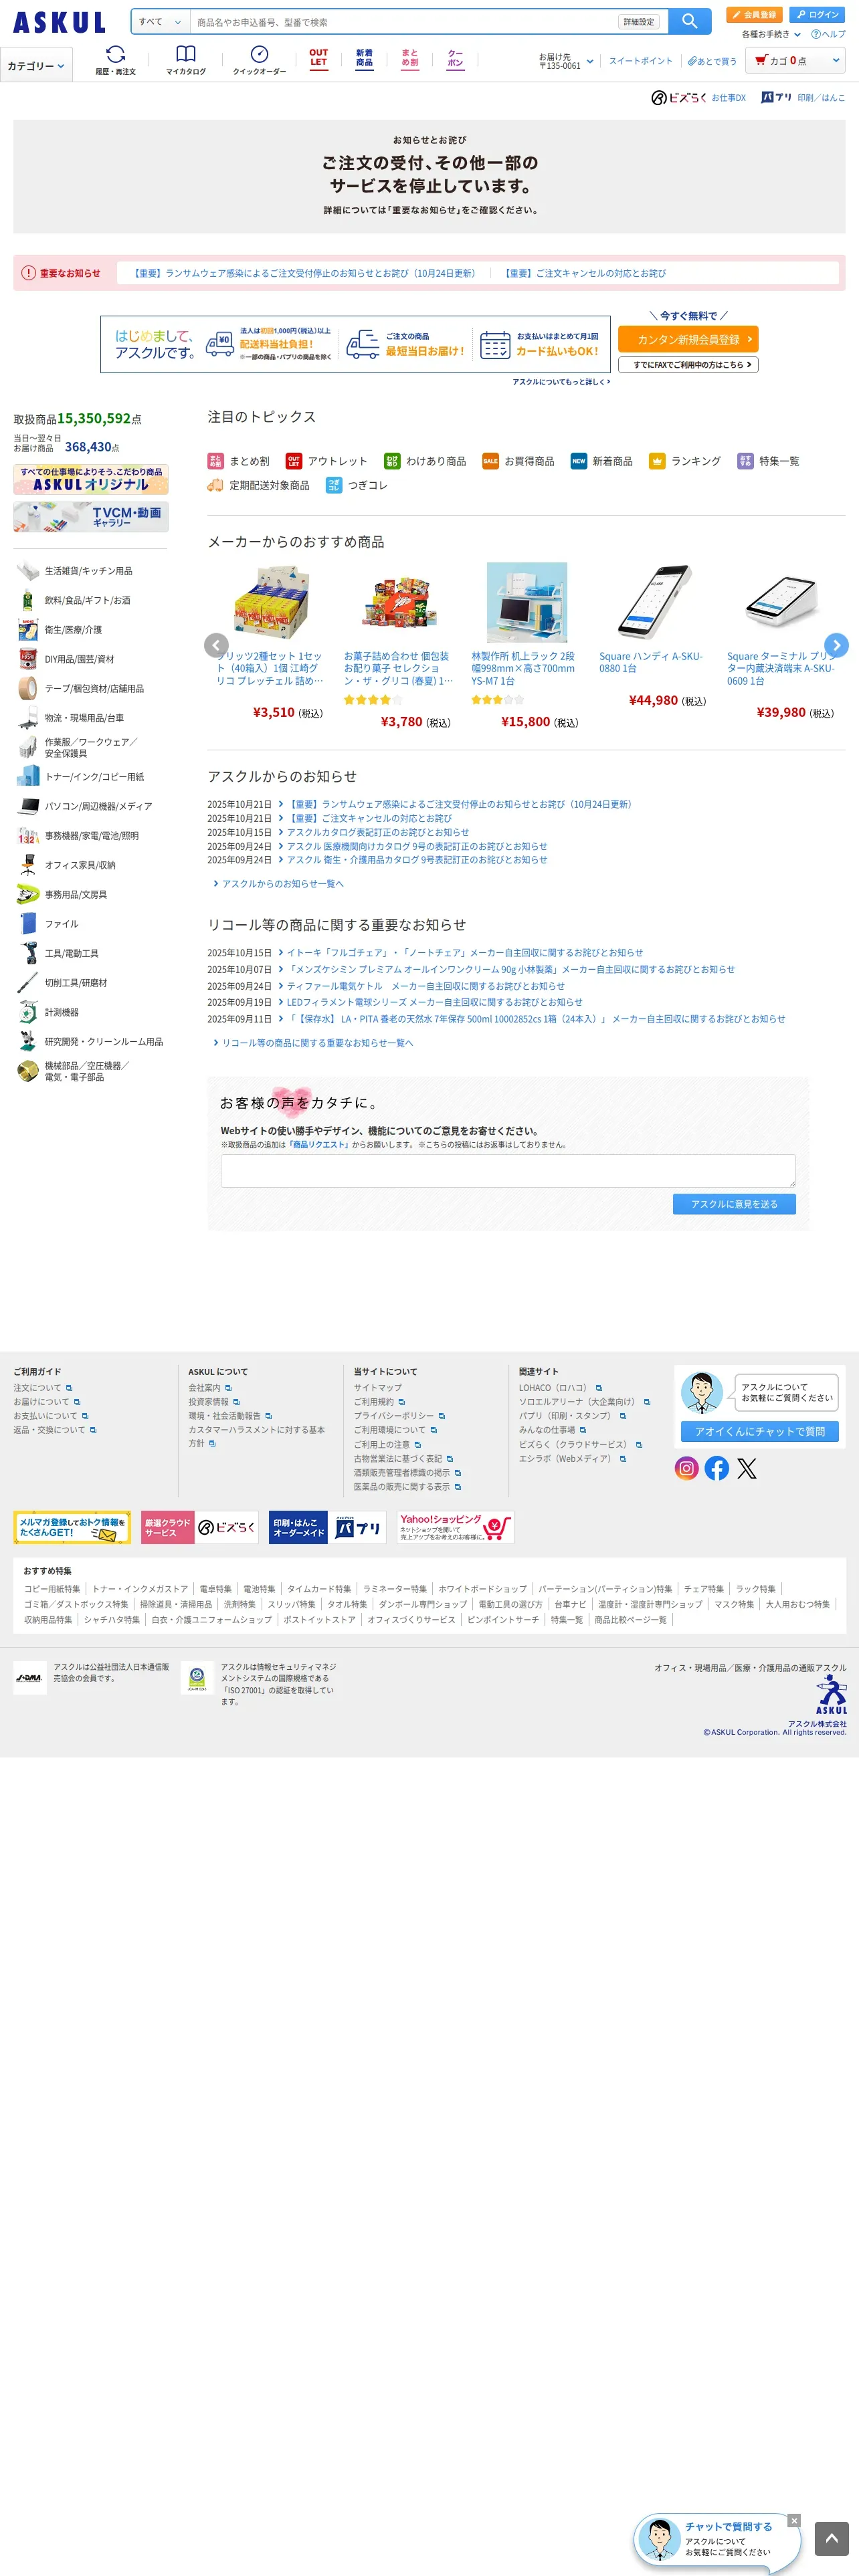
Task: Expand 各種お手続き dropdown
Action: [771, 34]
